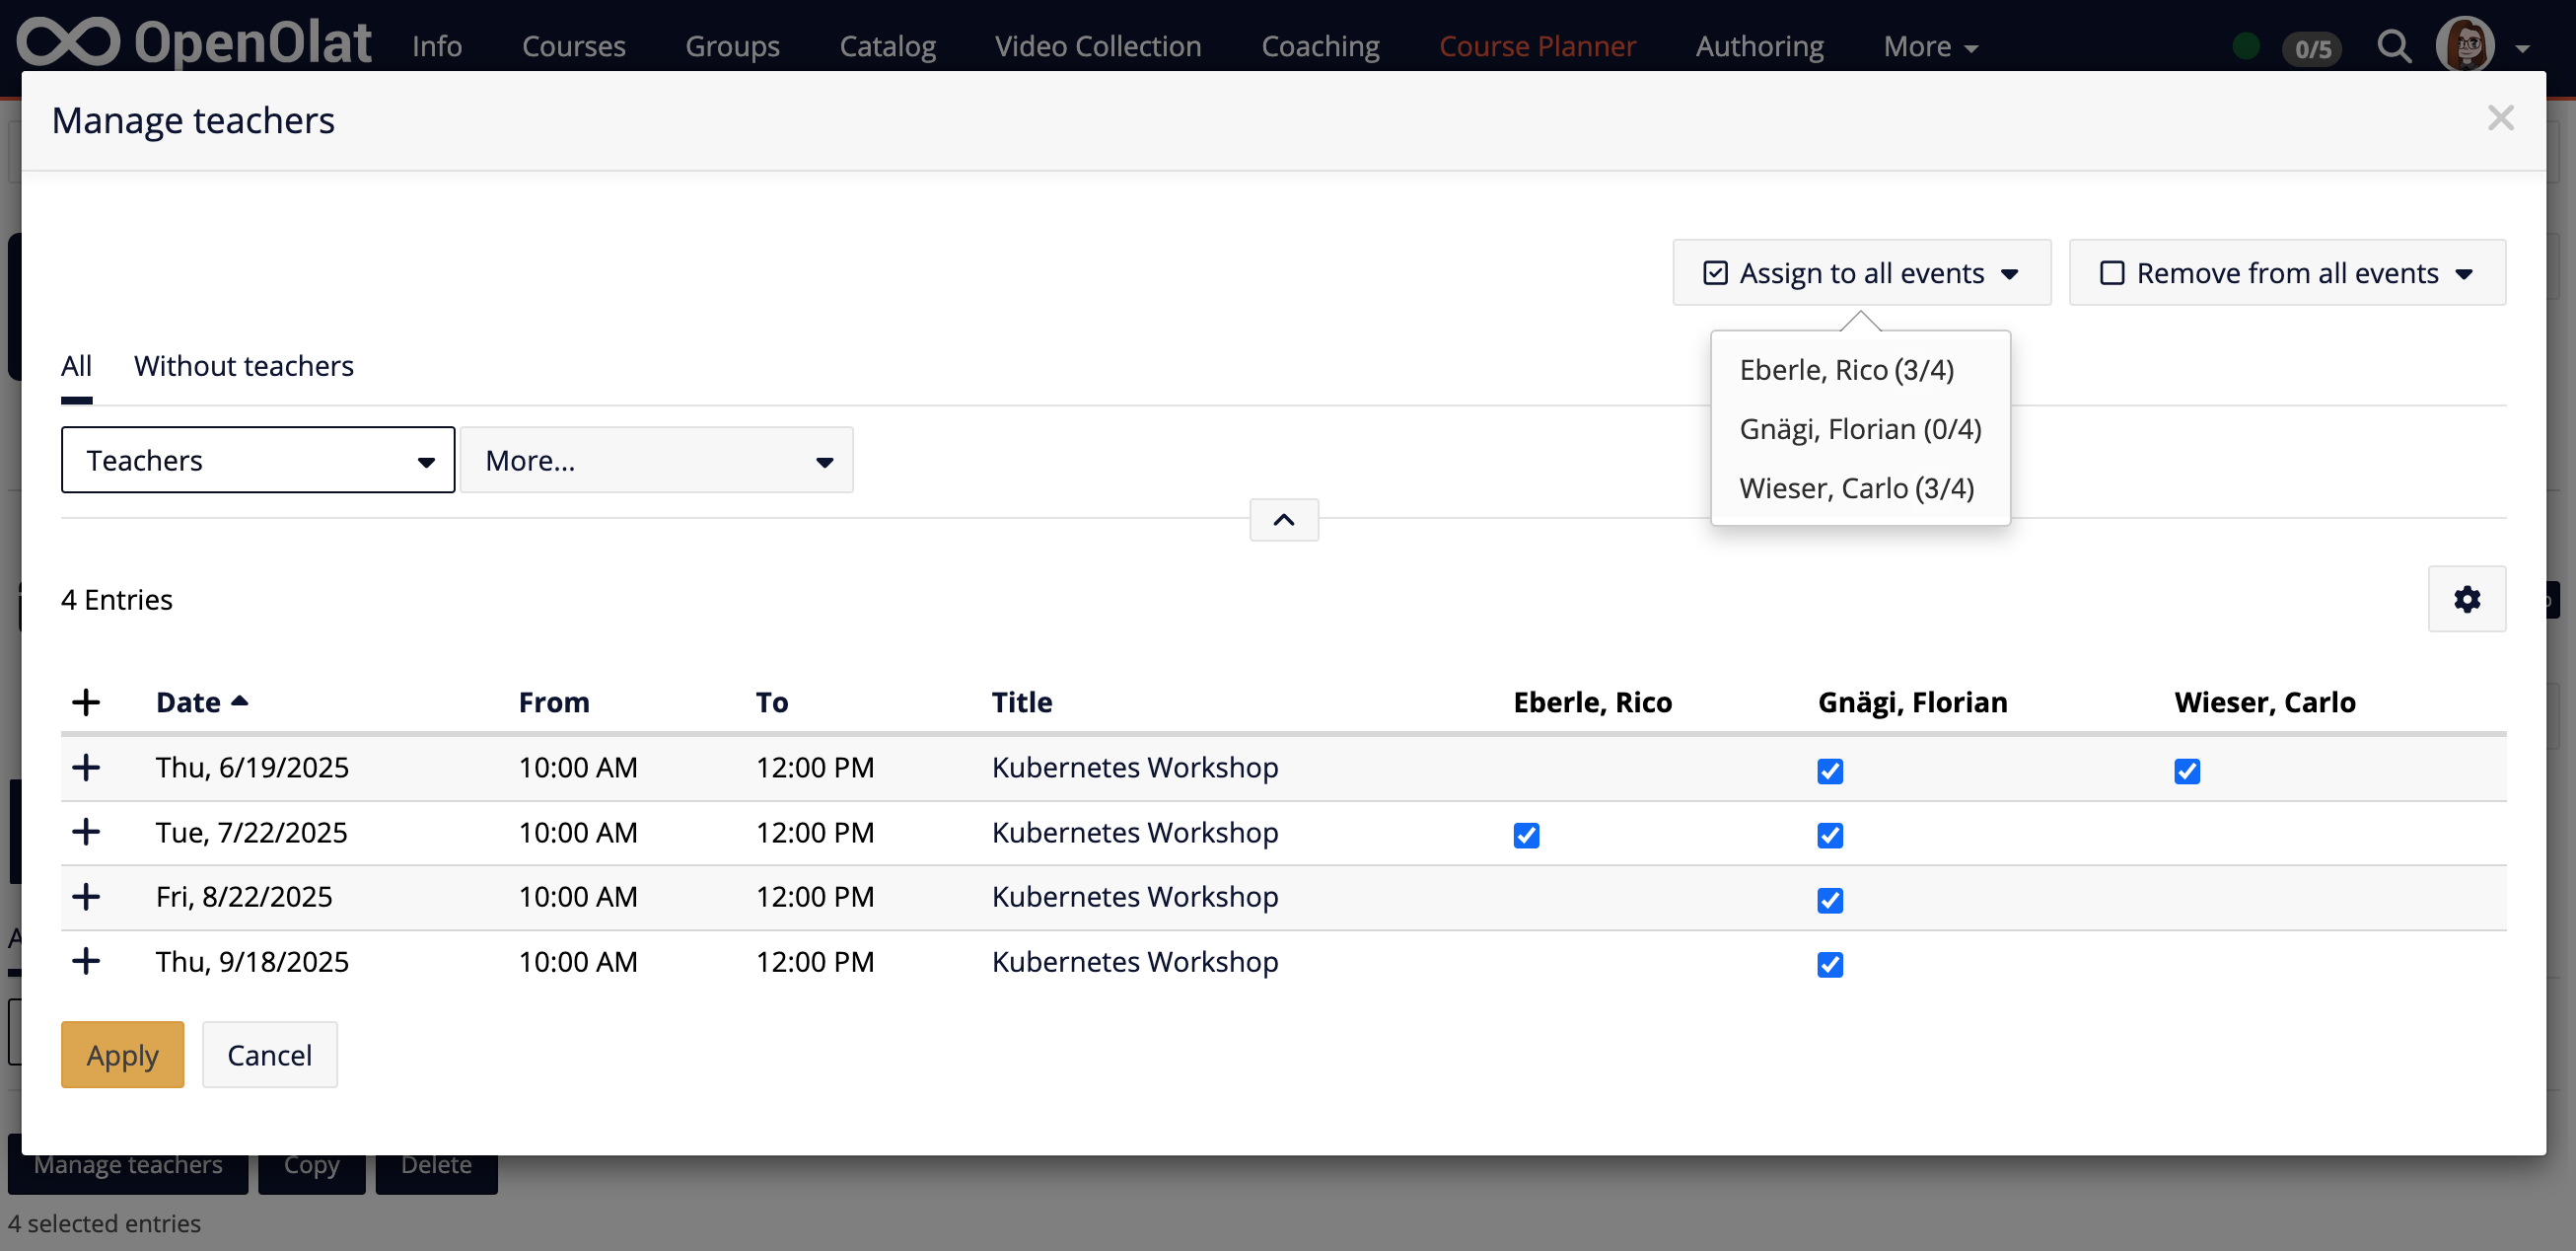Viewport: 2576px width, 1251px height.
Task: Click the green presence status indicator
Action: tap(2245, 46)
